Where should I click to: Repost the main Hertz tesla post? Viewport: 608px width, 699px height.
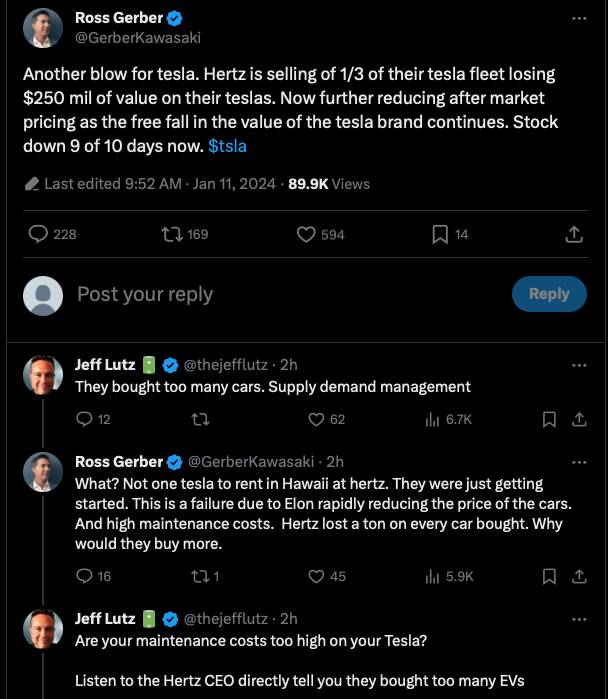tap(184, 234)
